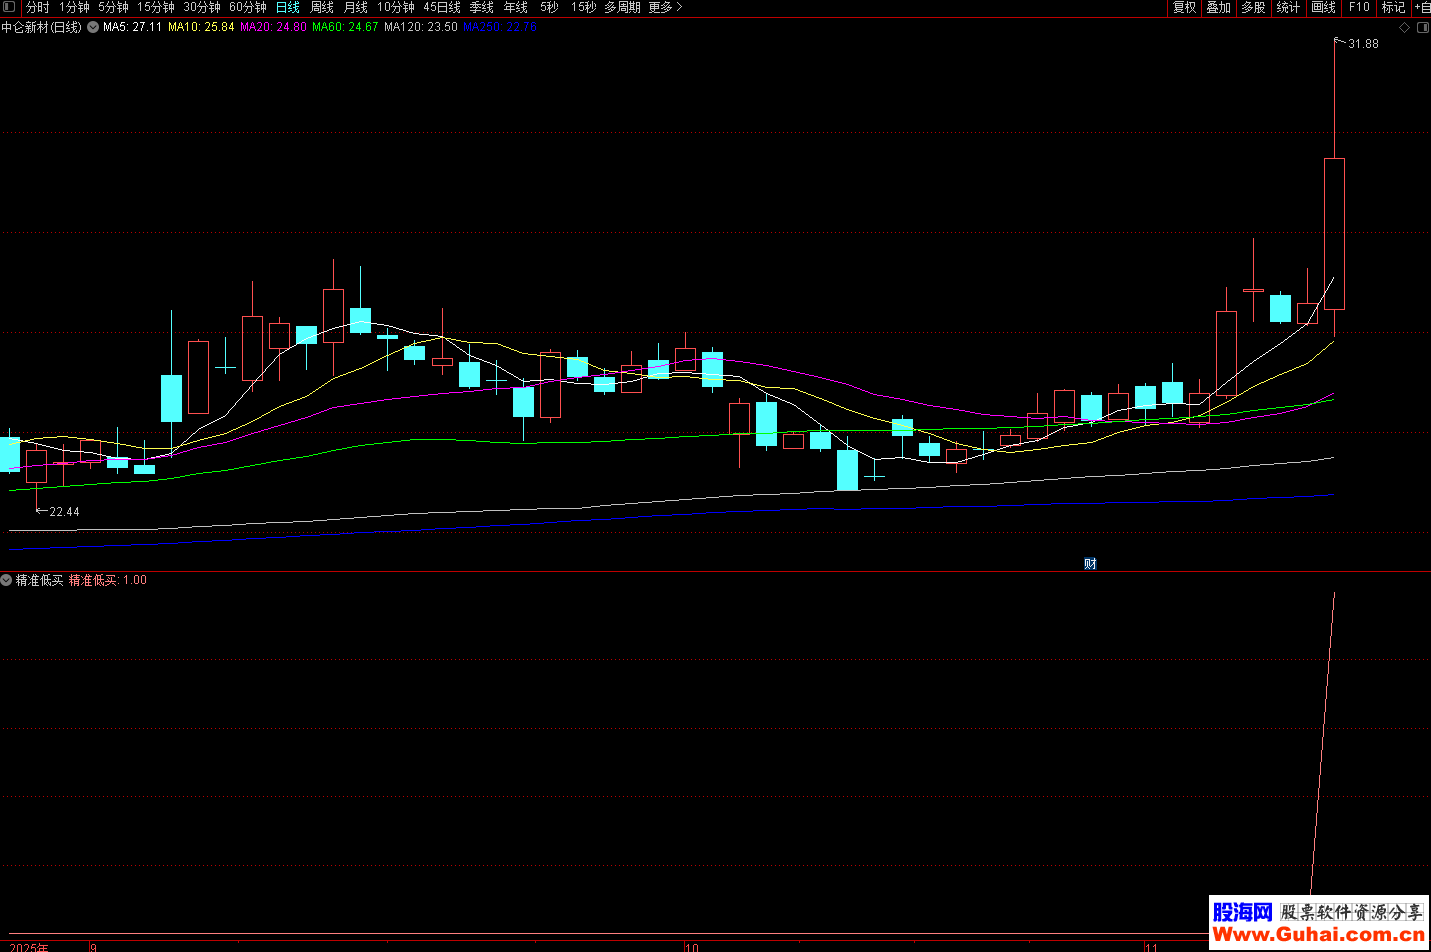Screen dimensions: 1431x952
Task: Click the MA250 blue legend label
Action: coord(500,28)
